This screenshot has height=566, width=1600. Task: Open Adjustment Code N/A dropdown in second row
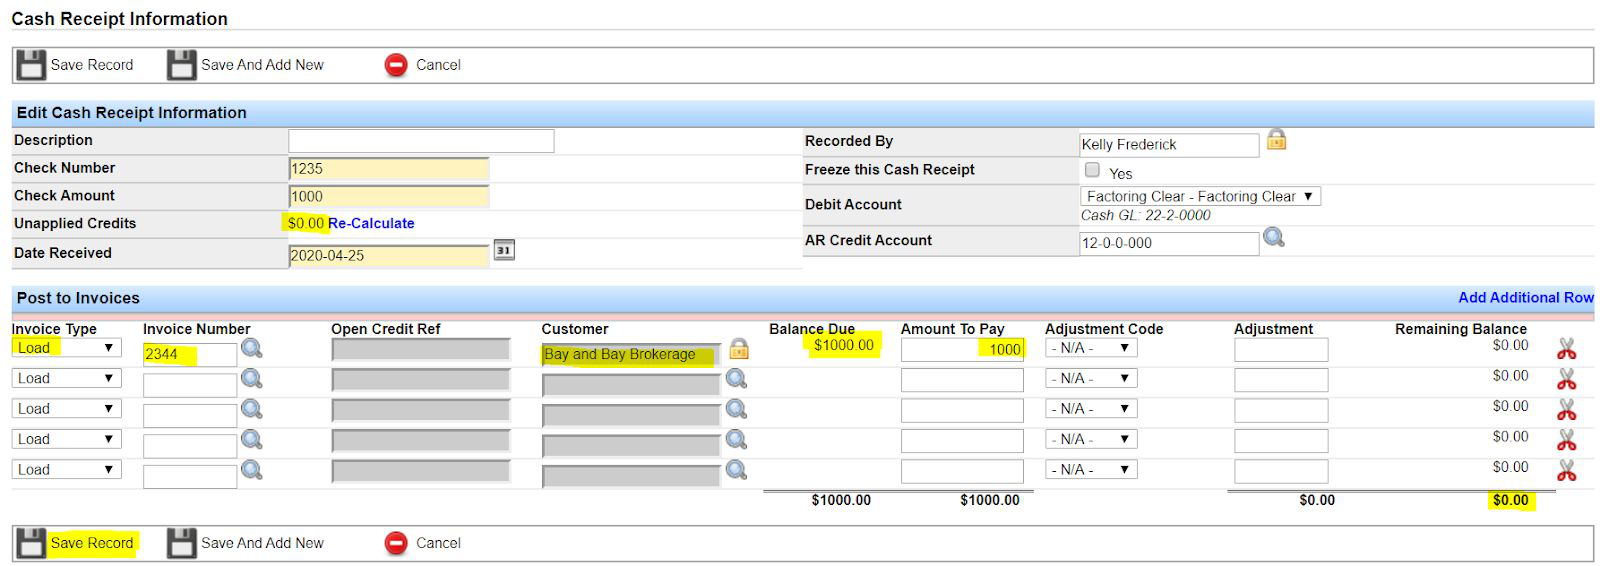1091,378
